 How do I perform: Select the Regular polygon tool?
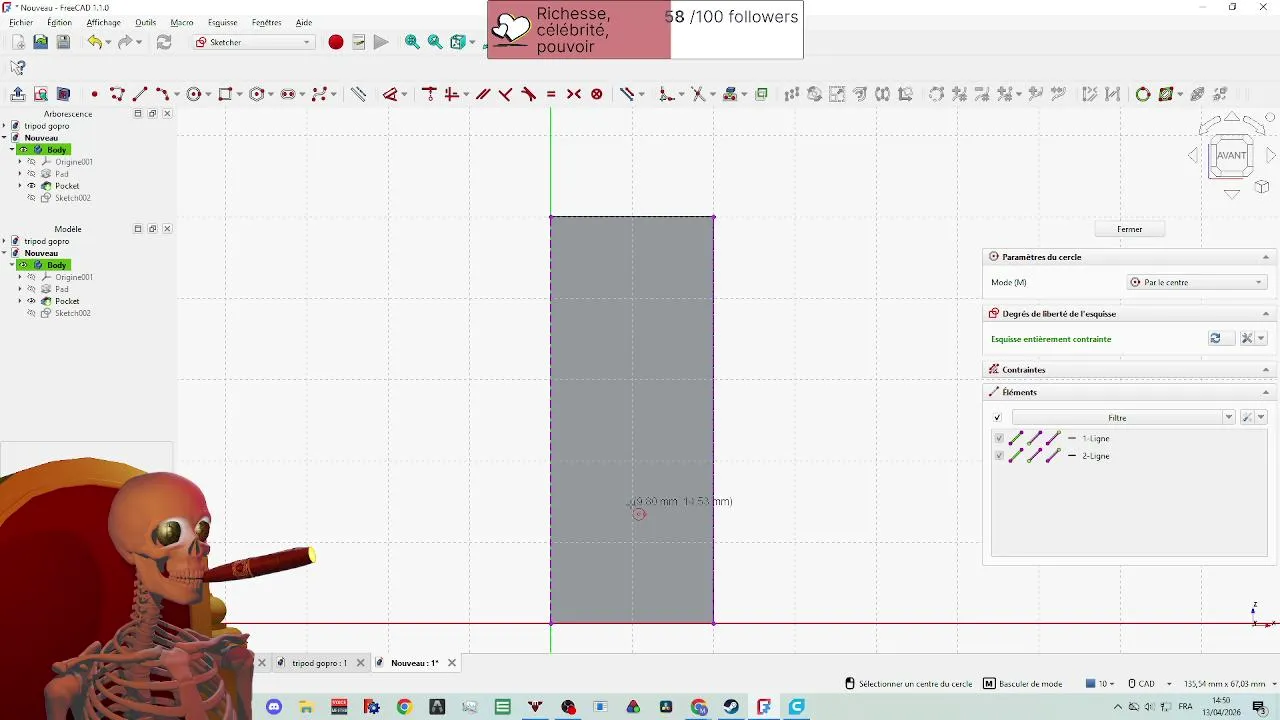(x=257, y=94)
